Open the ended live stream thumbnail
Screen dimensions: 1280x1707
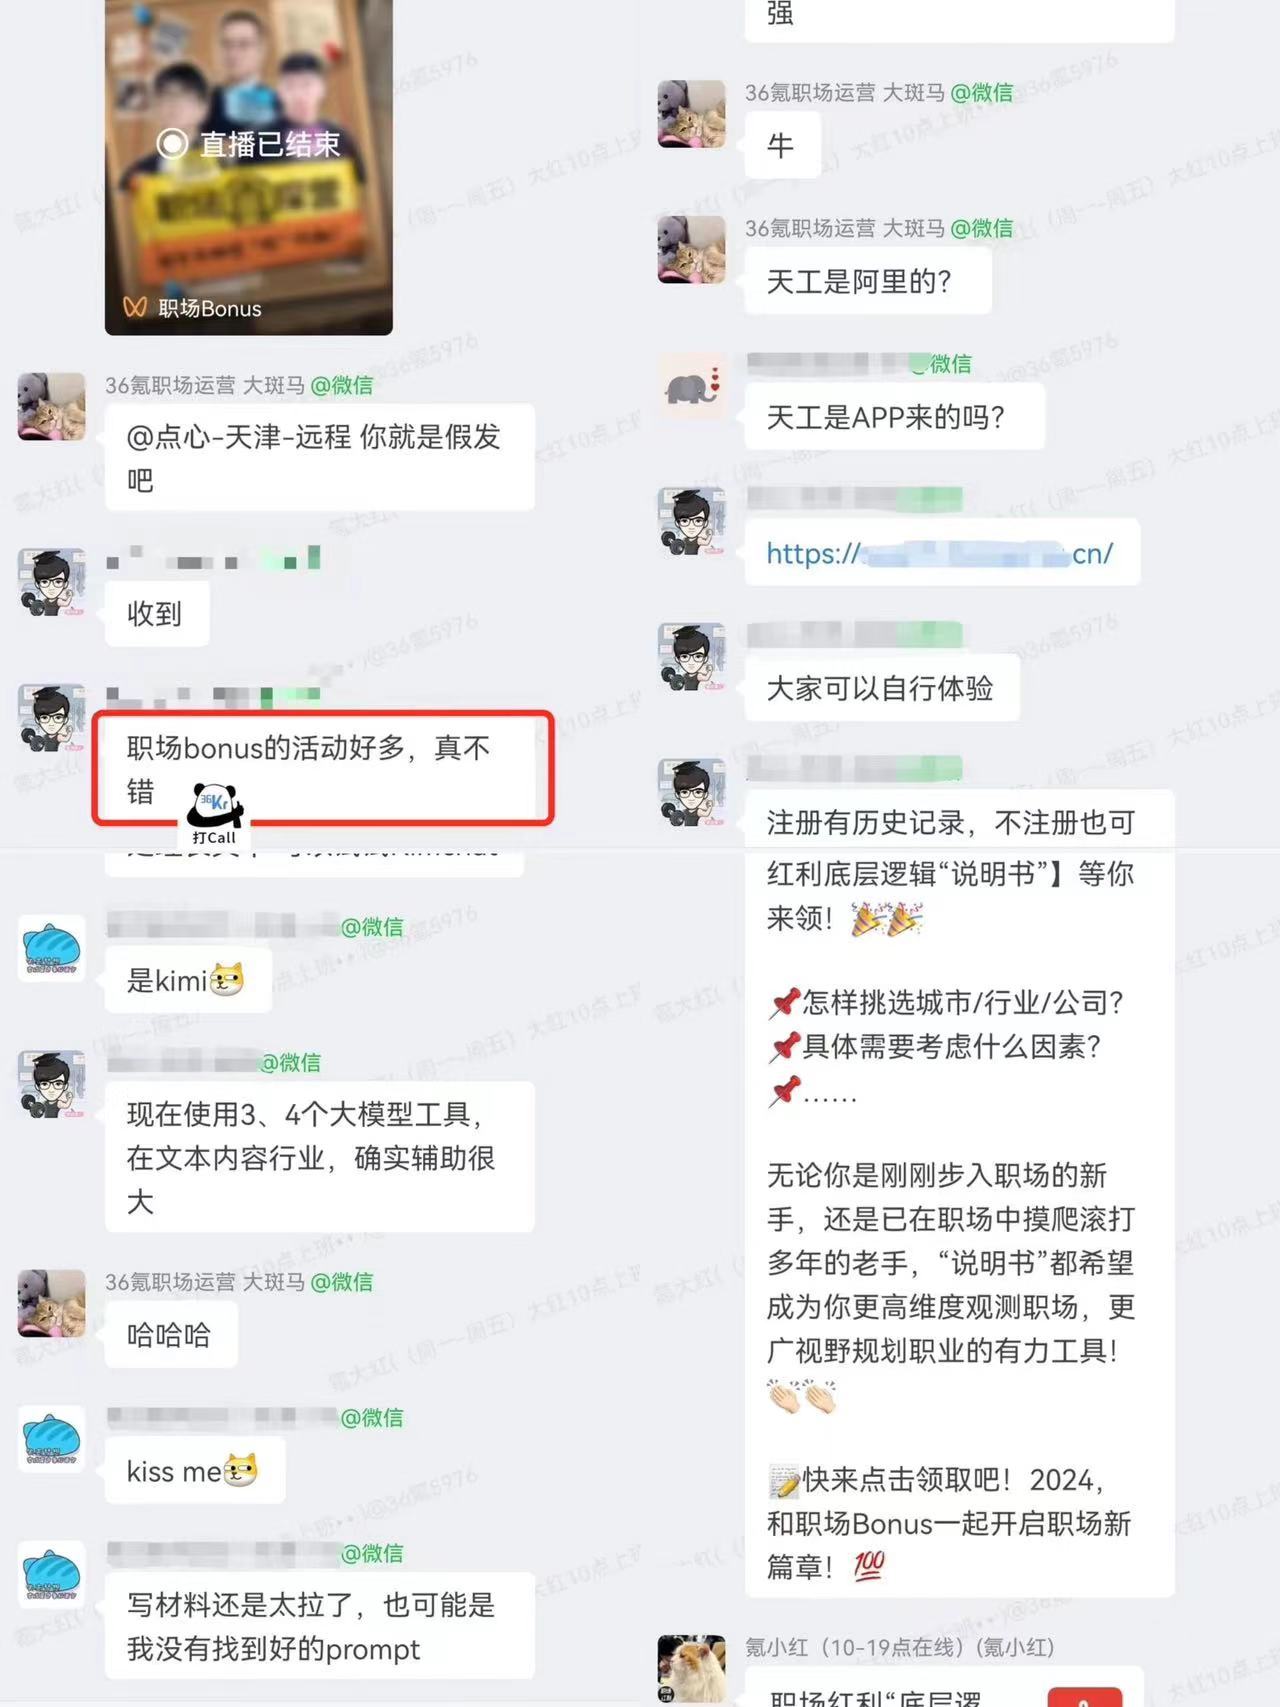pyautogui.click(x=249, y=166)
